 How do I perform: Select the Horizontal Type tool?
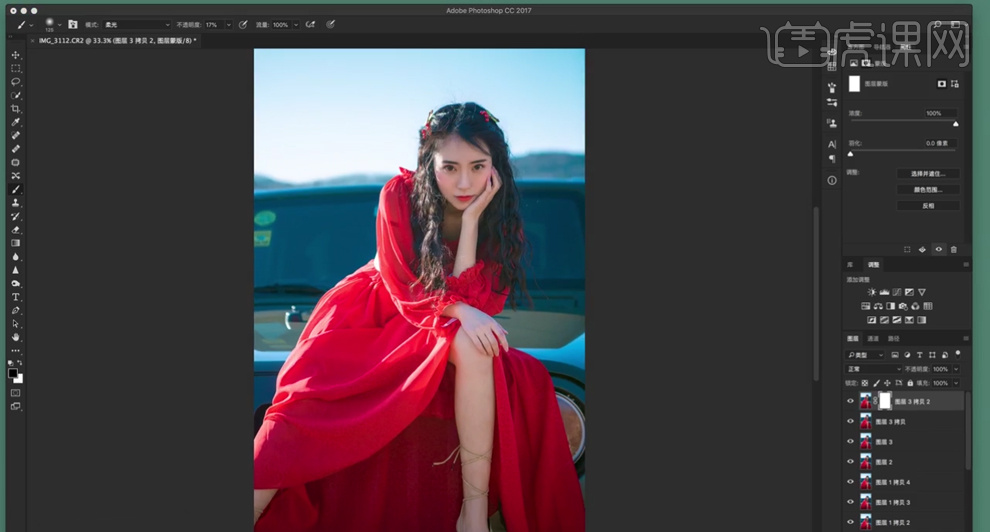coord(16,297)
